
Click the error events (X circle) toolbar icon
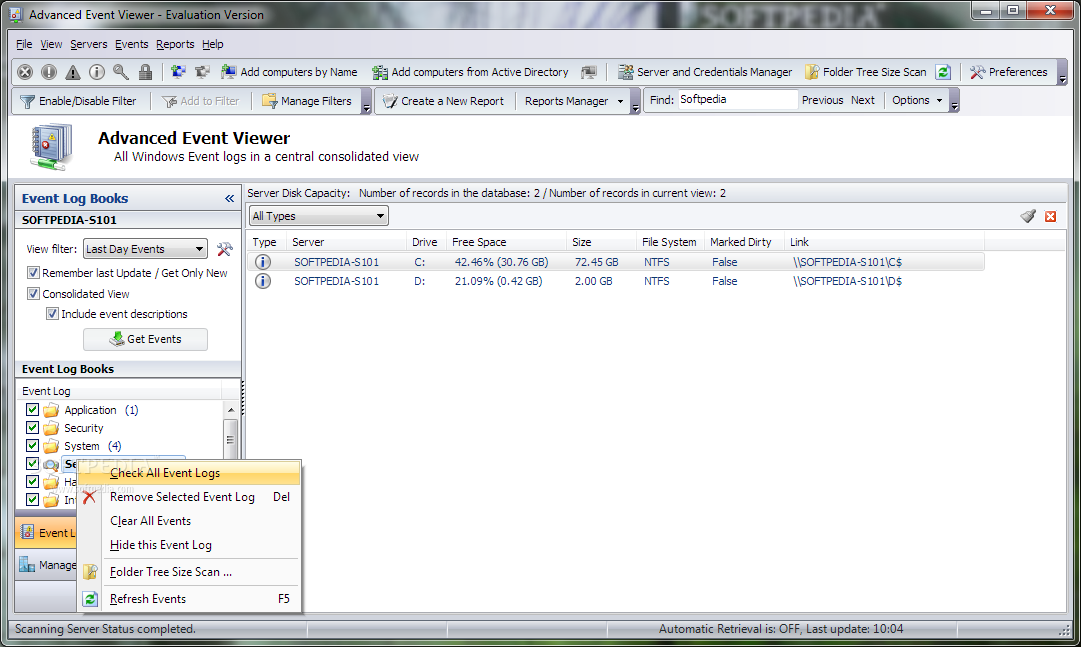(x=25, y=72)
